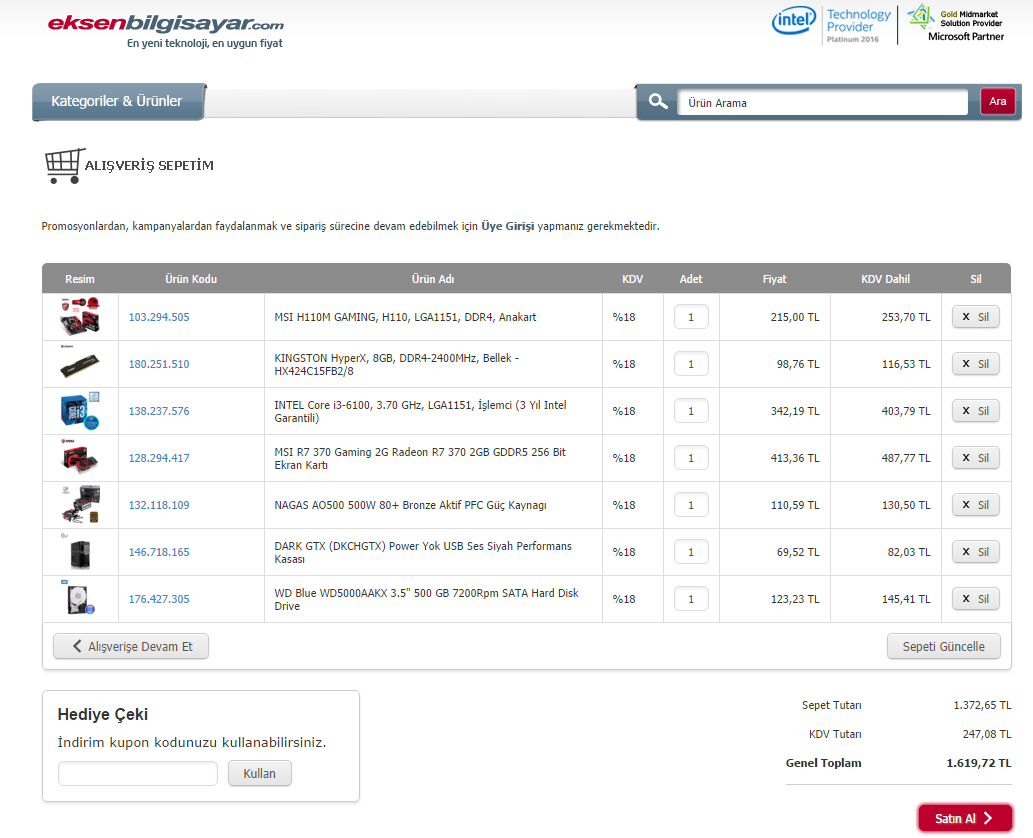Screen dimensions: 1033x838
Task: Click quantity field for MSI R7 370
Action: [x=691, y=458]
